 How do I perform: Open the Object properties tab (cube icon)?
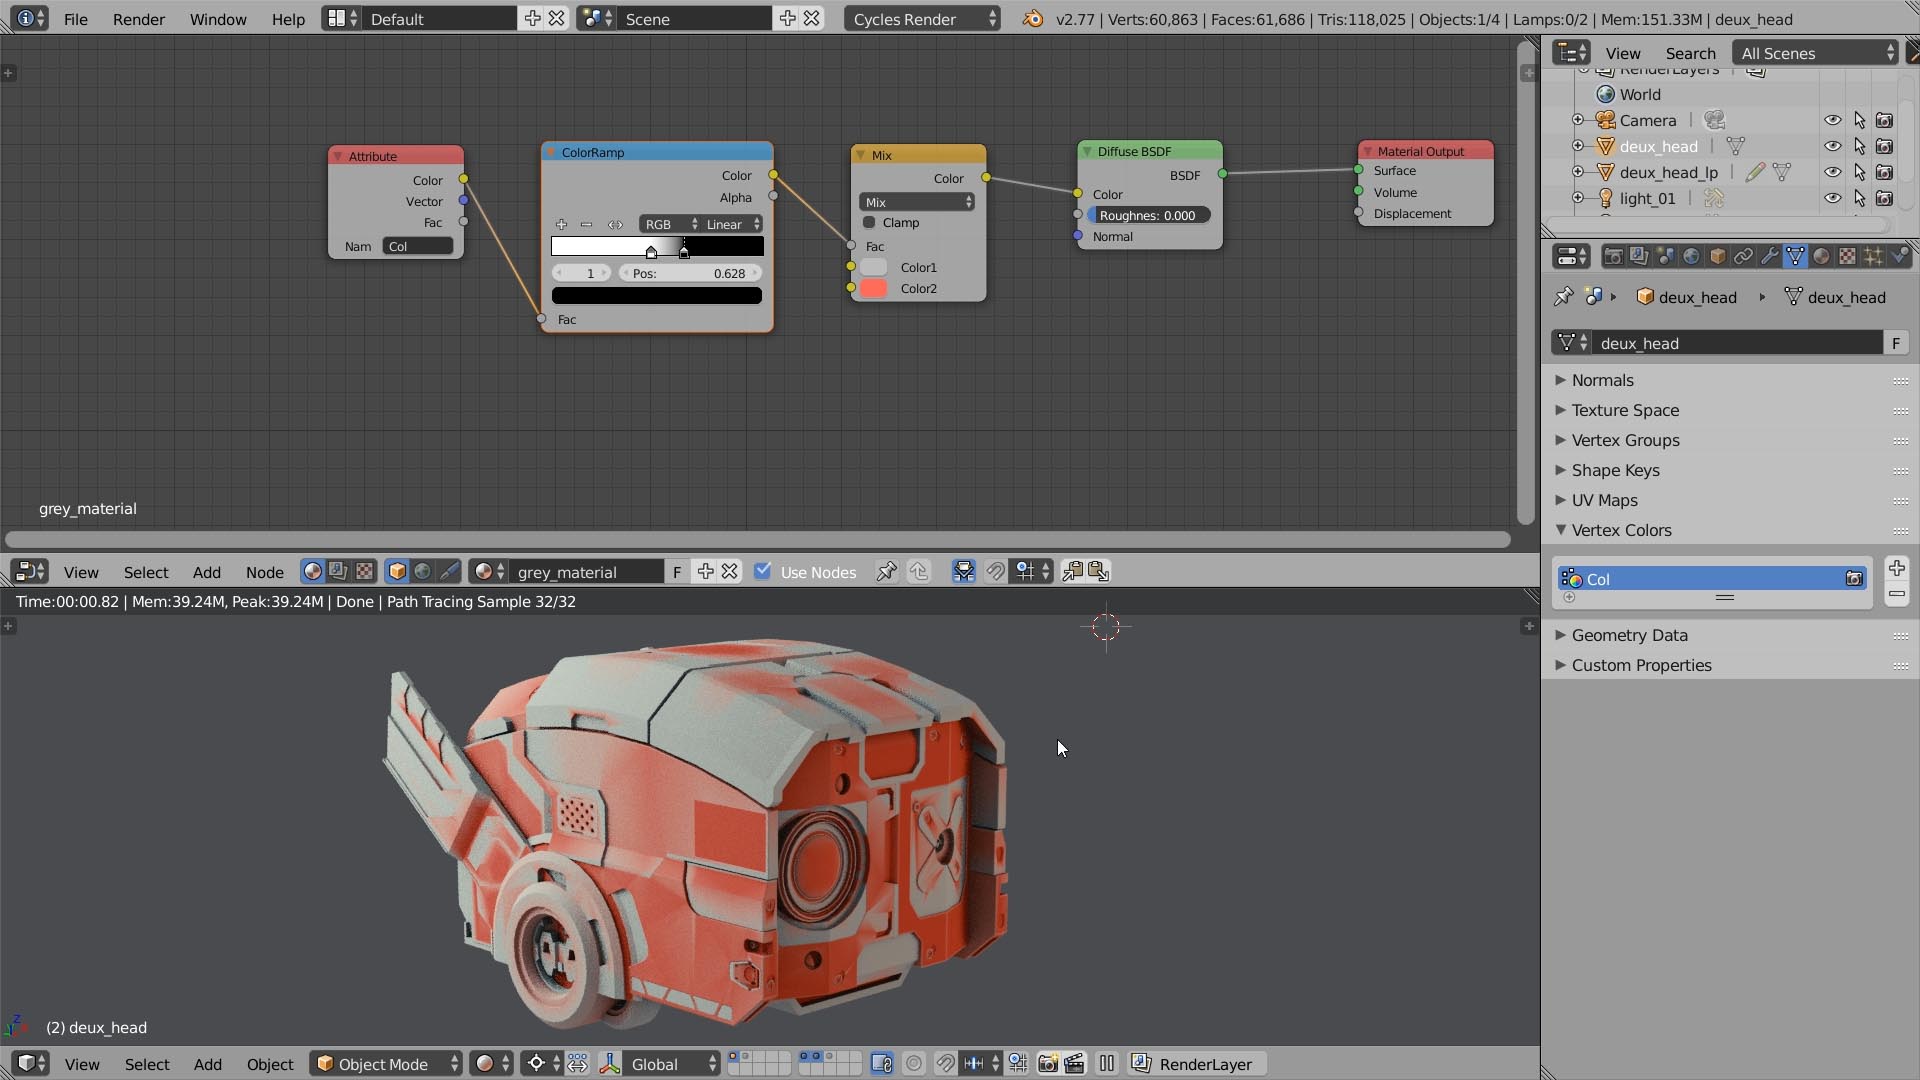pyautogui.click(x=1717, y=257)
